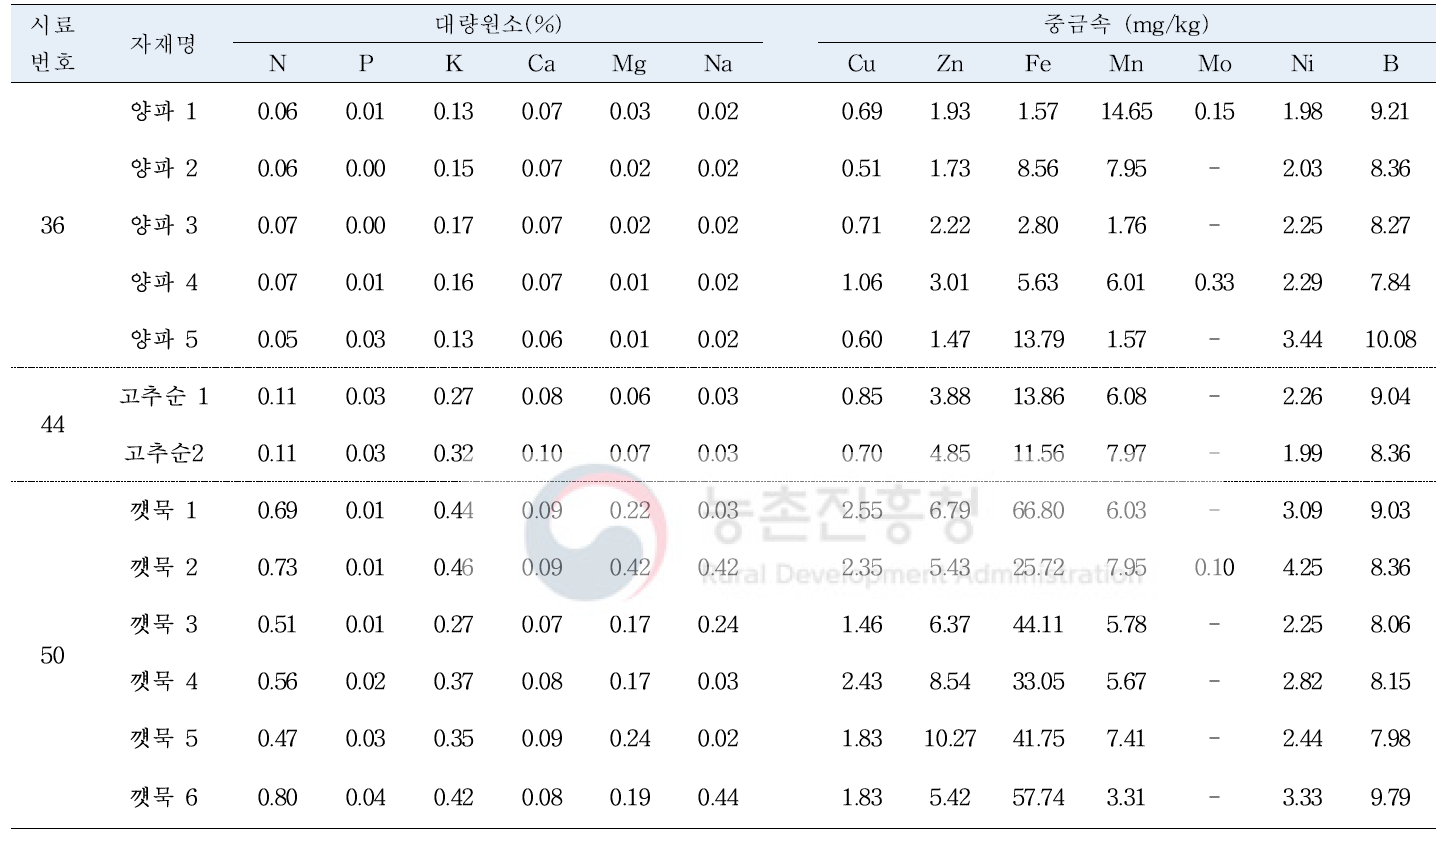Image resolution: width=1446 pixels, height=841 pixels.
Task: Select sample number 50 cell
Action: pos(52,655)
